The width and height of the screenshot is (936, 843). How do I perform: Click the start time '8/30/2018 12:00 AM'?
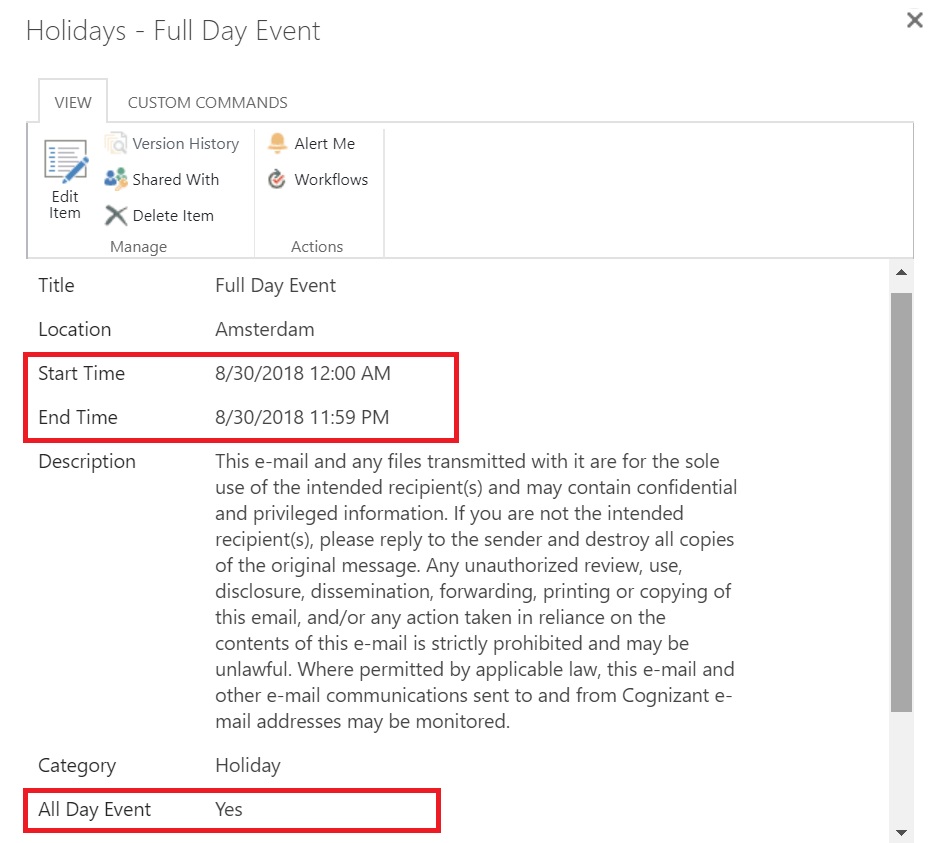[303, 373]
